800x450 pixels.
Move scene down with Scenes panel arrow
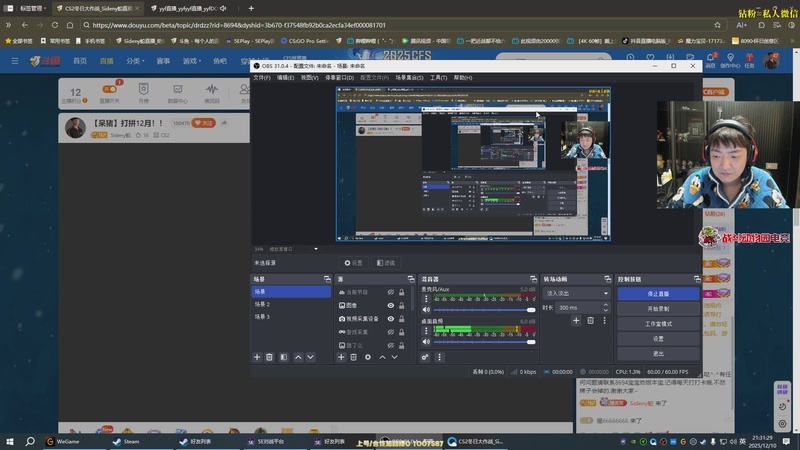pos(310,357)
